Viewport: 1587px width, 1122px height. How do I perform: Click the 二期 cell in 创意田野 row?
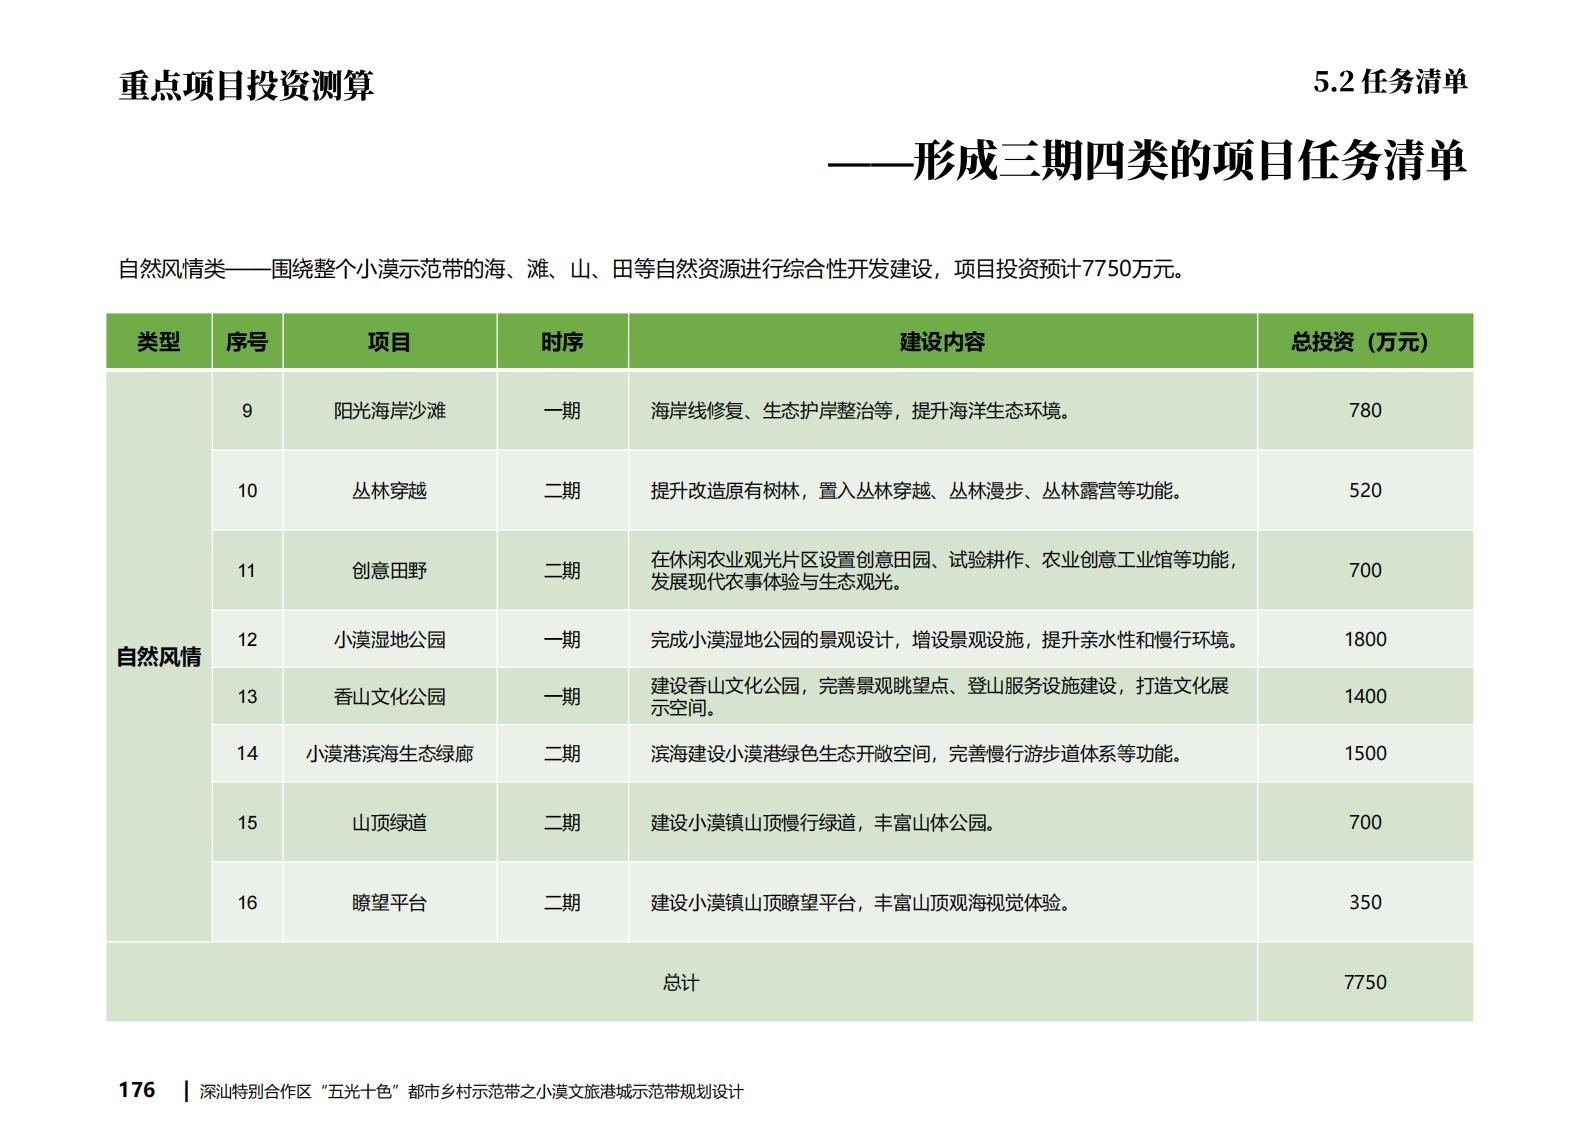(x=562, y=571)
